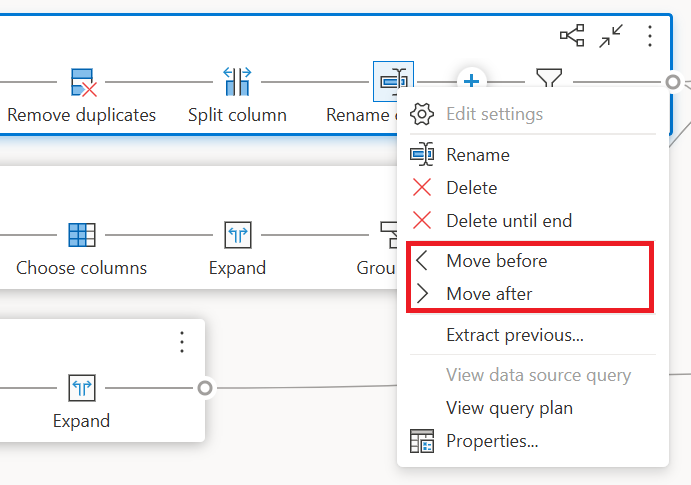The width and height of the screenshot is (691, 485).
Task: Click the filter funnel step icon
Action: 548,81
